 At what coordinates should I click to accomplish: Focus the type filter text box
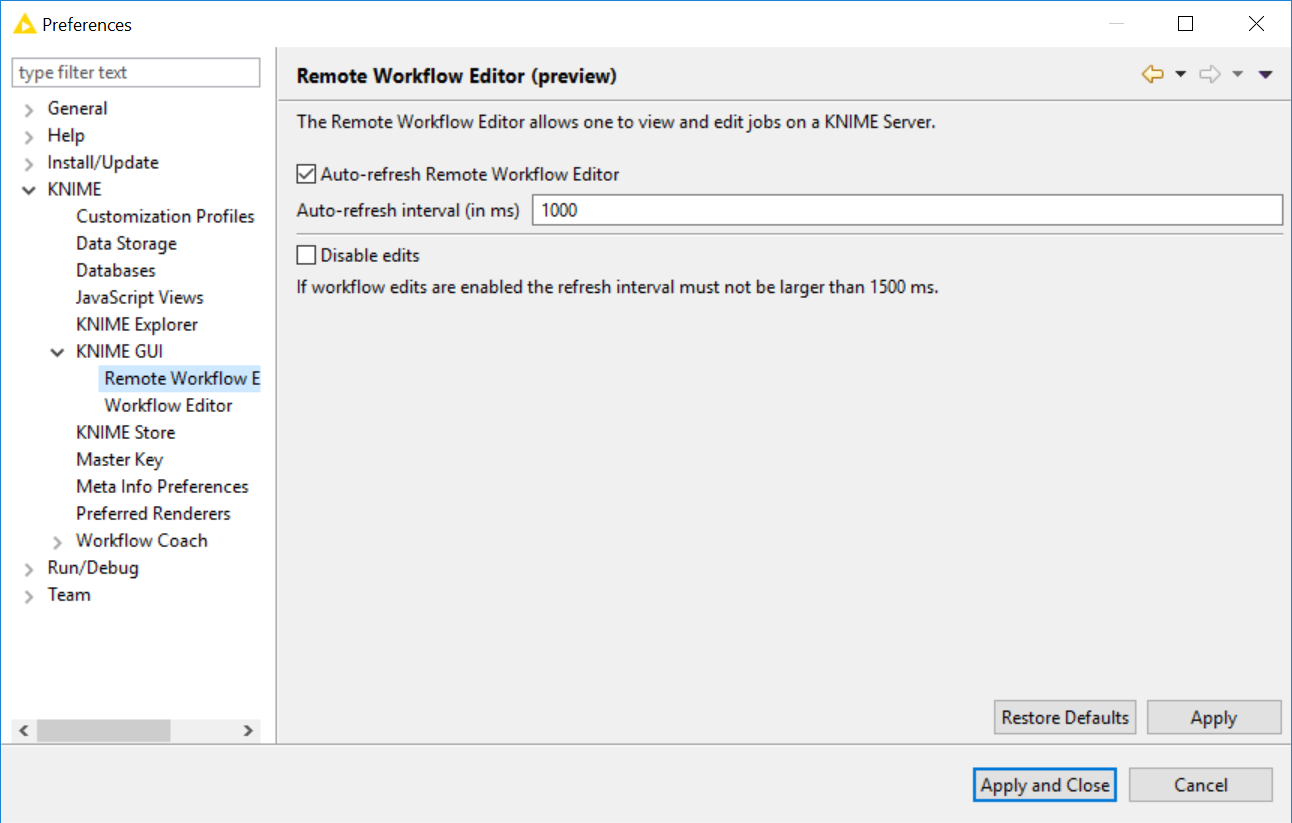click(x=136, y=73)
